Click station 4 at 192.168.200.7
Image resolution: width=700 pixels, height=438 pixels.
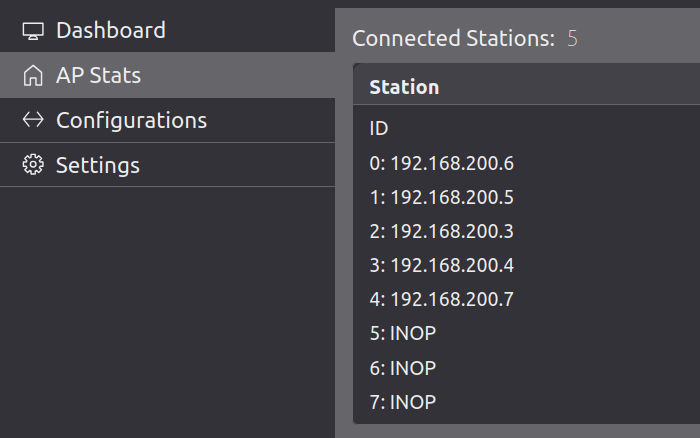(x=441, y=299)
